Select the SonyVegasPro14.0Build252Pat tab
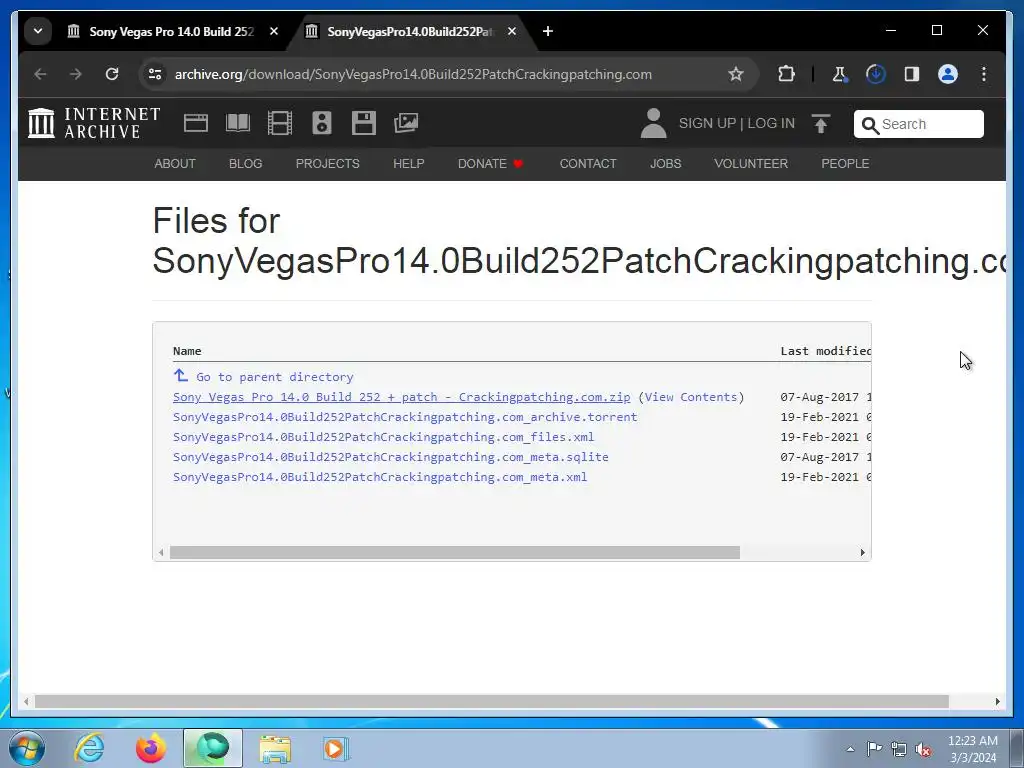 pyautogui.click(x=411, y=31)
